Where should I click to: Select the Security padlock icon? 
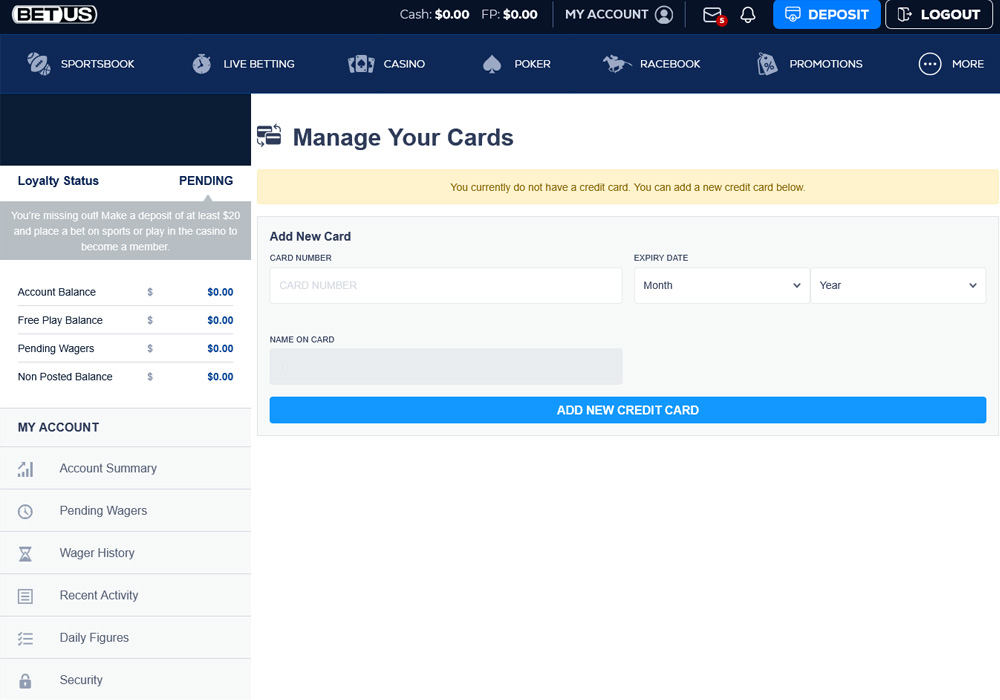(24, 680)
